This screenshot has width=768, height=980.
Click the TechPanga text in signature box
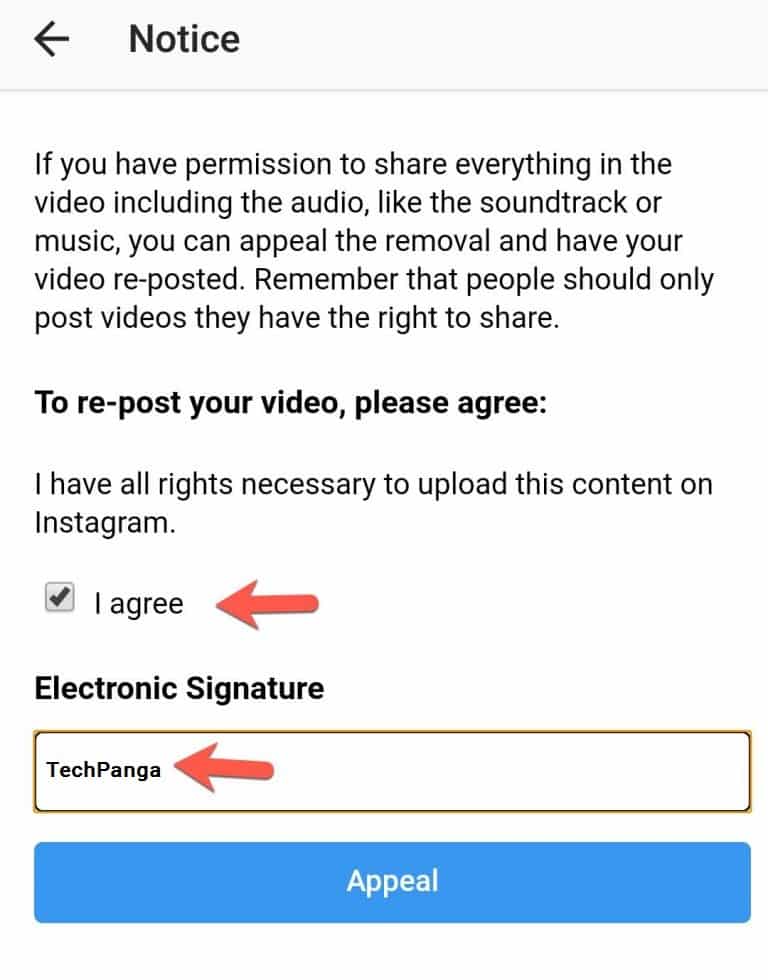(104, 770)
